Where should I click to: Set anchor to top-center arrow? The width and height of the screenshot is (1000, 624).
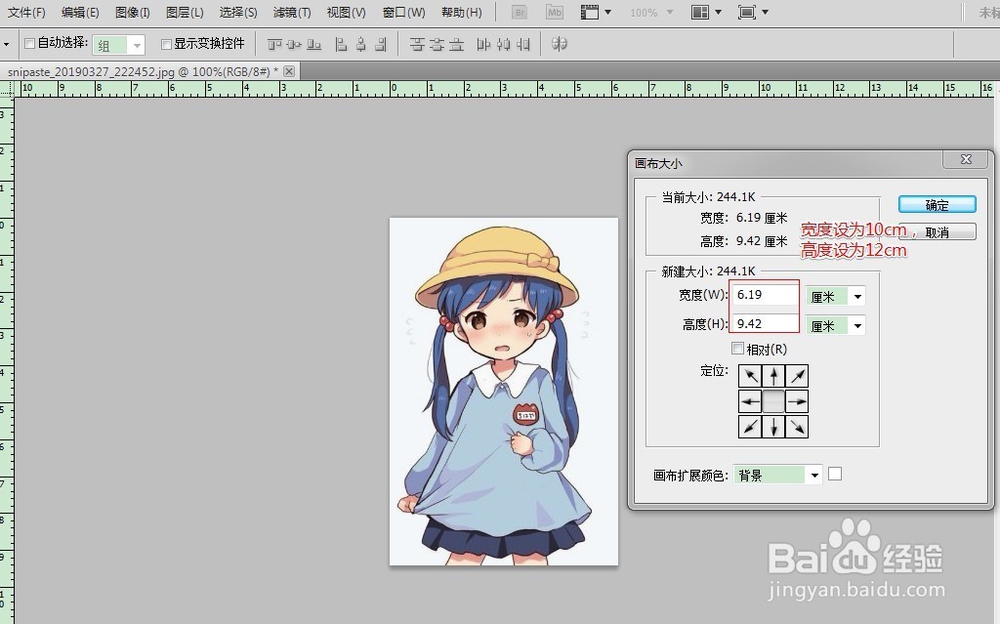[774, 376]
